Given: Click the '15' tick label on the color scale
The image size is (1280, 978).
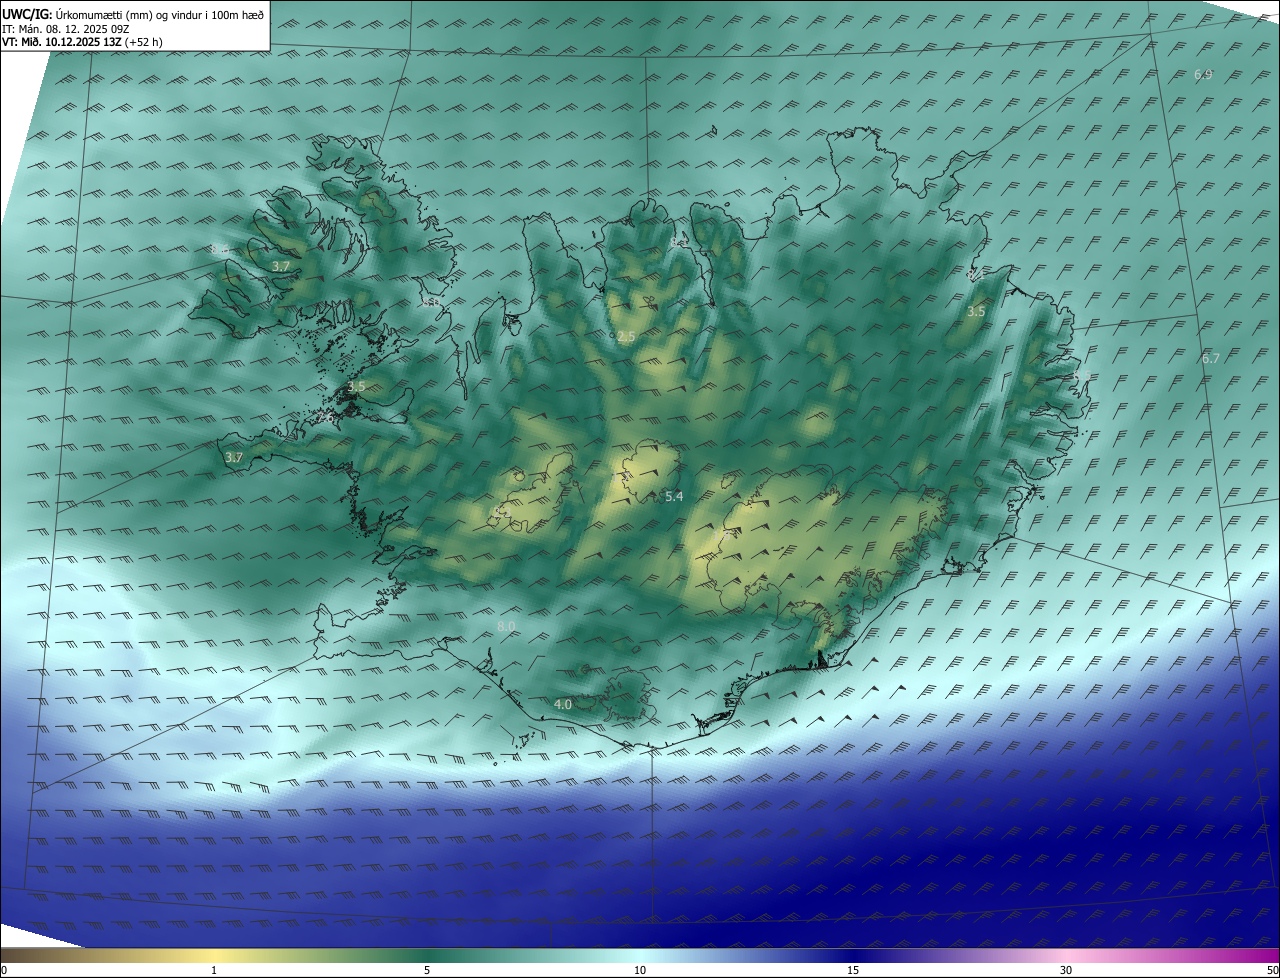Looking at the screenshot, I should 853,970.
